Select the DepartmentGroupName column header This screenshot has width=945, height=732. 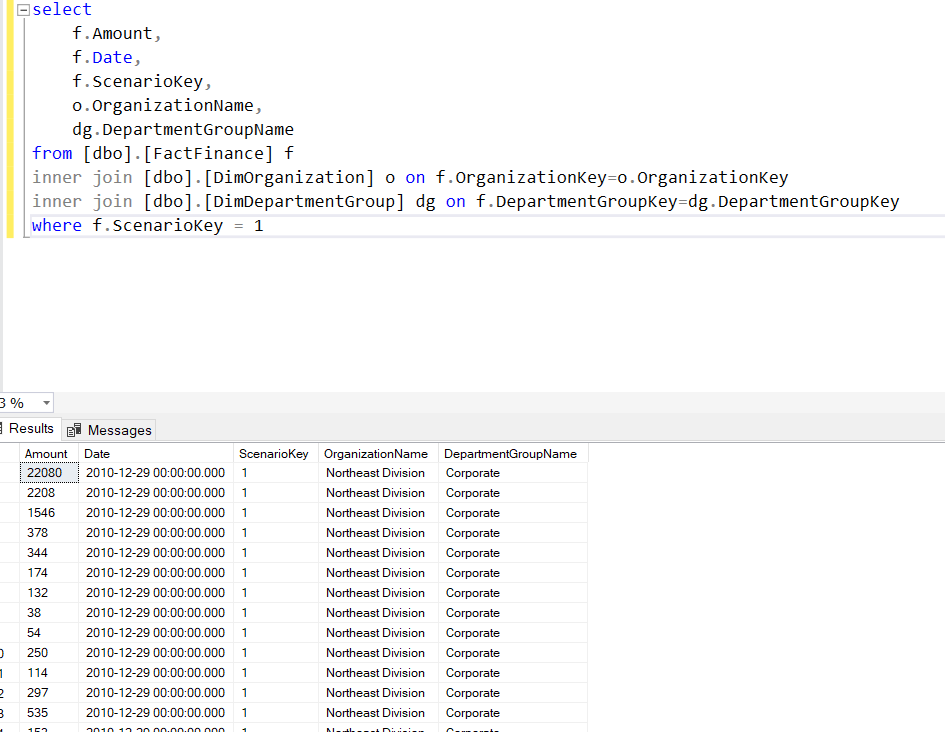pyautogui.click(x=513, y=453)
